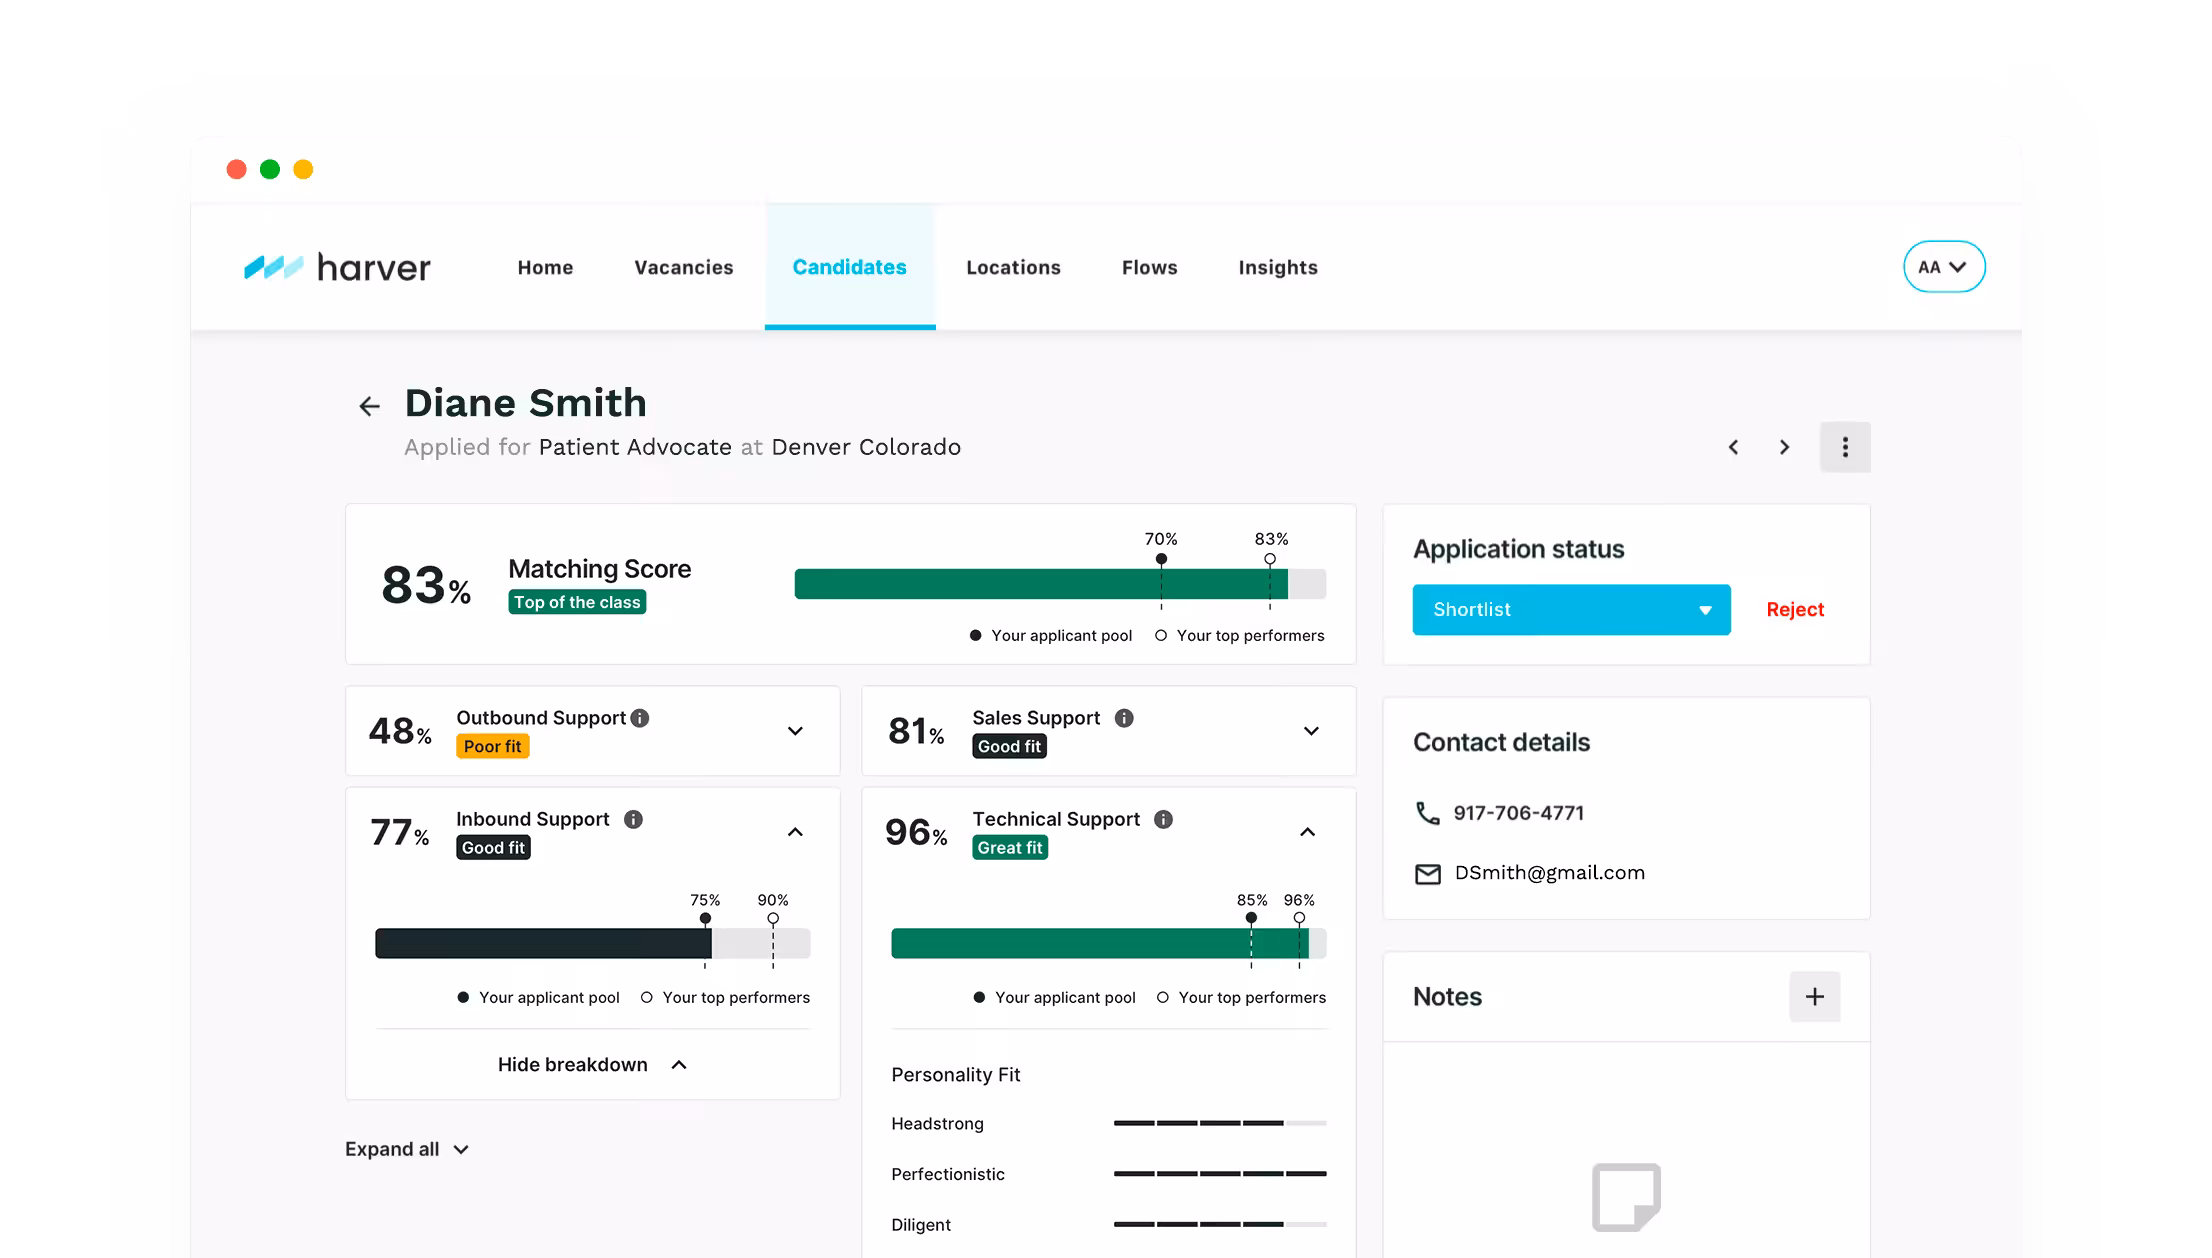Expand the Sales Support card
2212x1258 pixels.
coord(1311,731)
